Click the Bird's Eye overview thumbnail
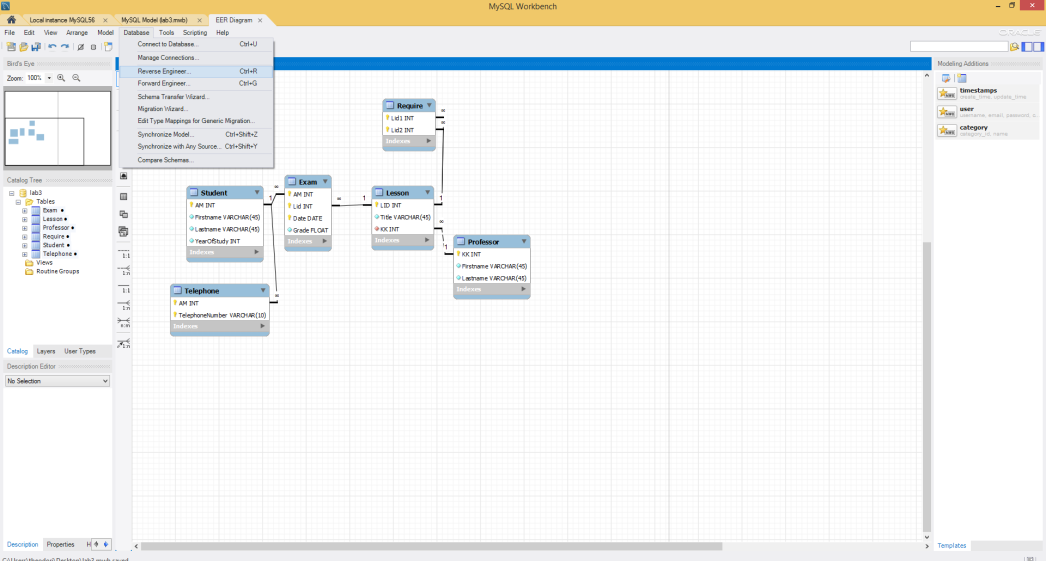 [57, 128]
